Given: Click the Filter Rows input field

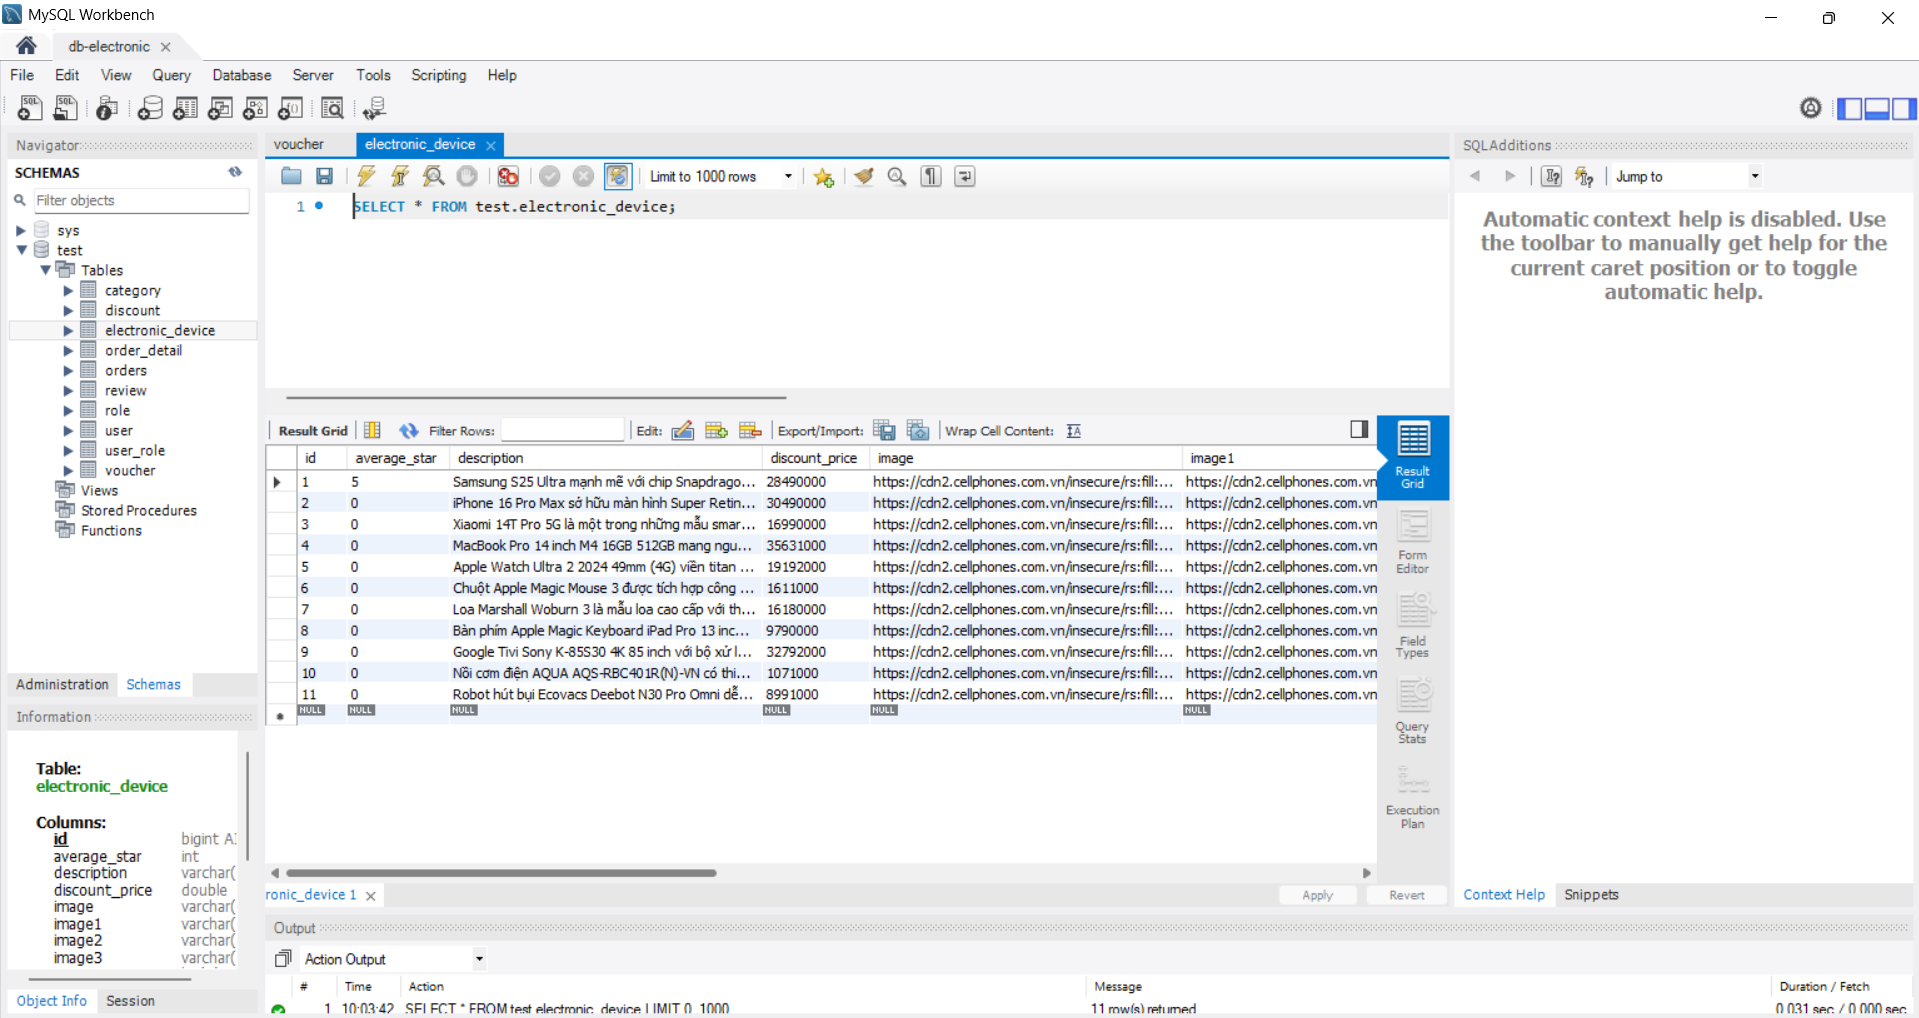Looking at the screenshot, I should [562, 430].
